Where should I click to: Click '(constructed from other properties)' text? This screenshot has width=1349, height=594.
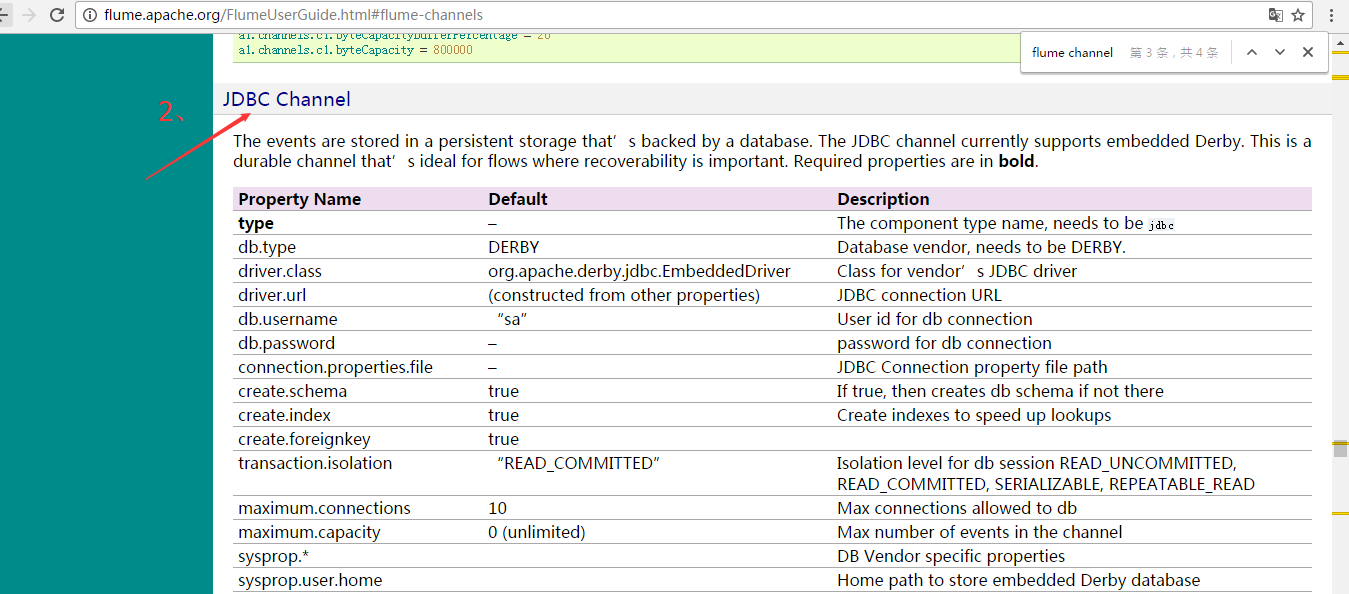click(x=624, y=295)
